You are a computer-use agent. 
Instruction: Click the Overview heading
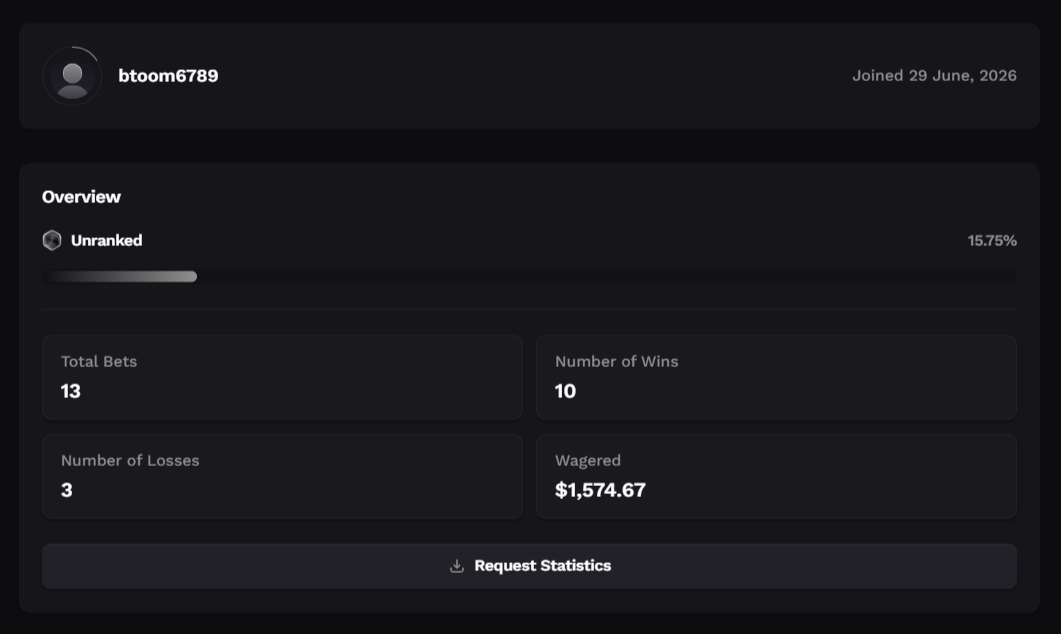tap(81, 197)
